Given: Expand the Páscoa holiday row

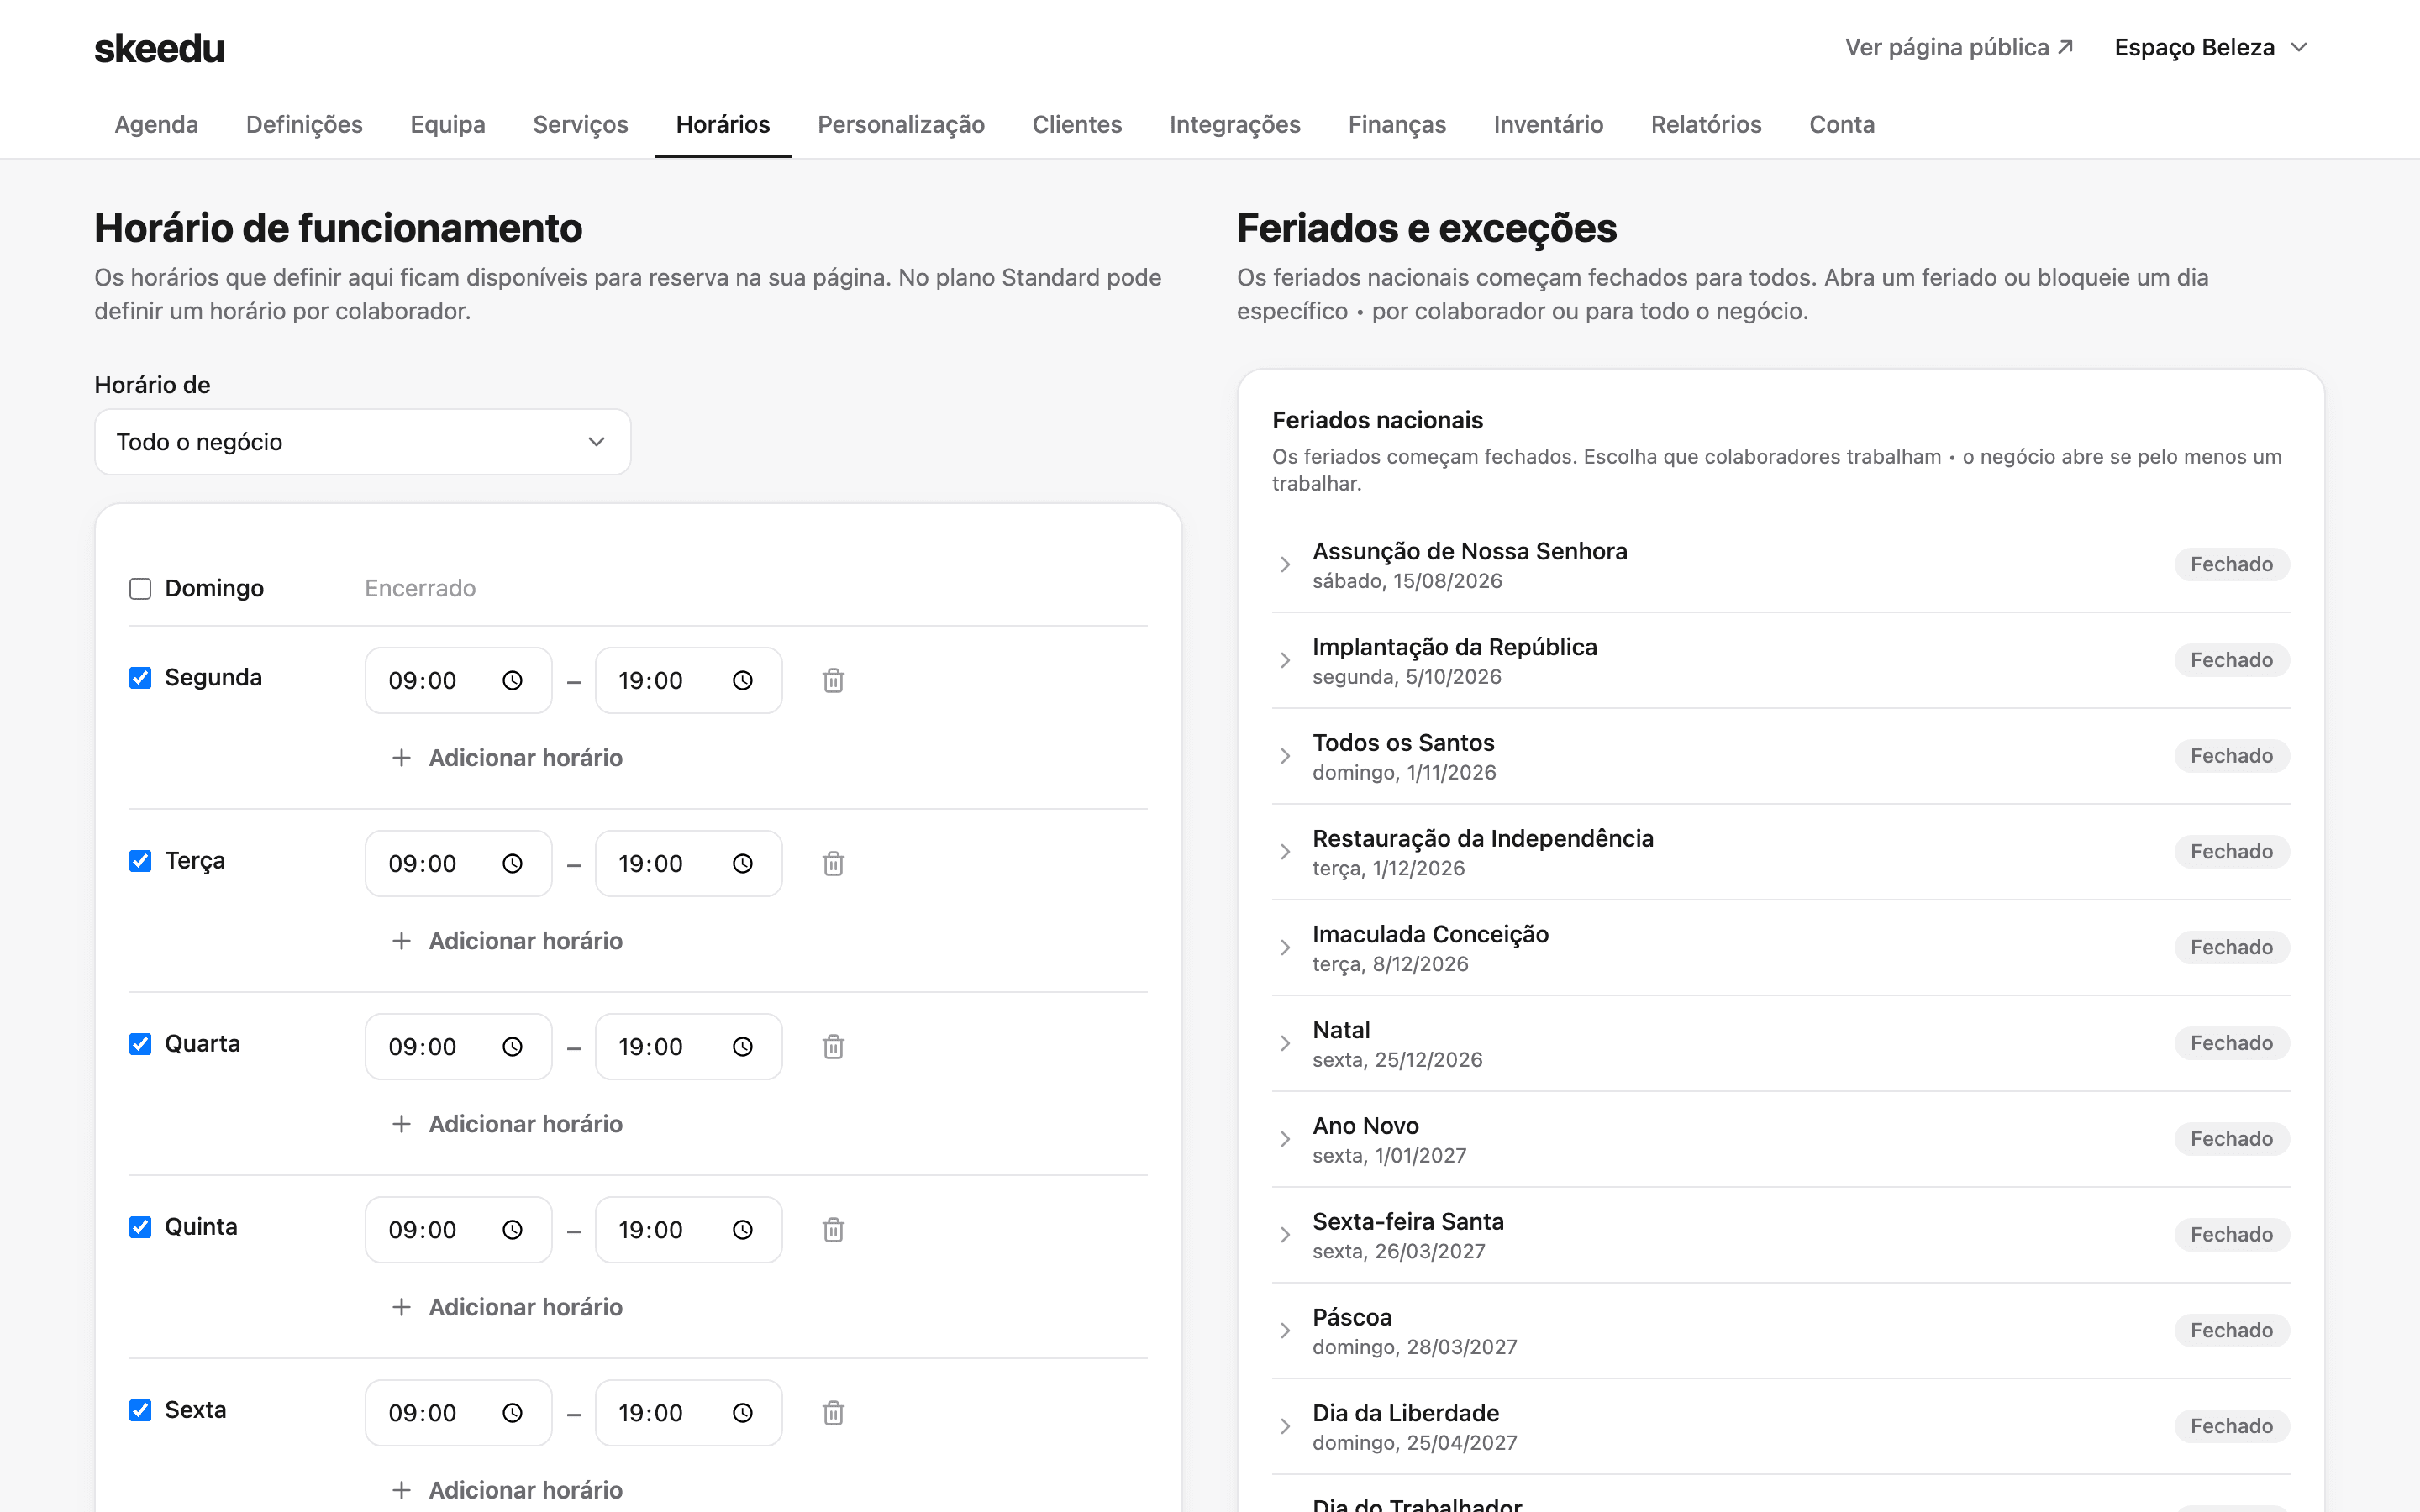Looking at the screenshot, I should point(1285,1330).
